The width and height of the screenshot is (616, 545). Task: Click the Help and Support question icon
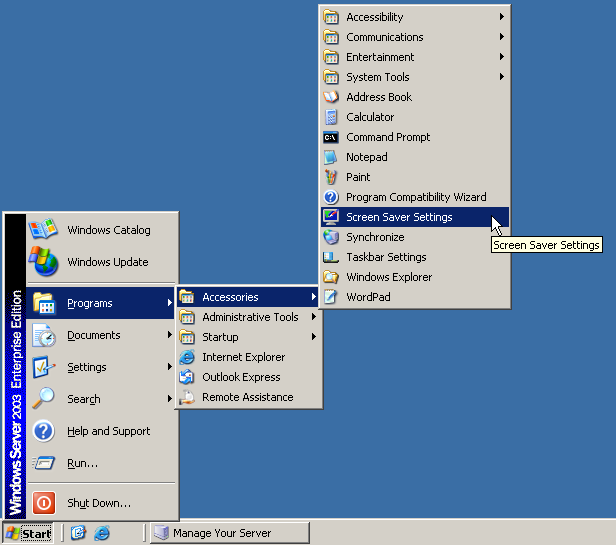coord(44,431)
